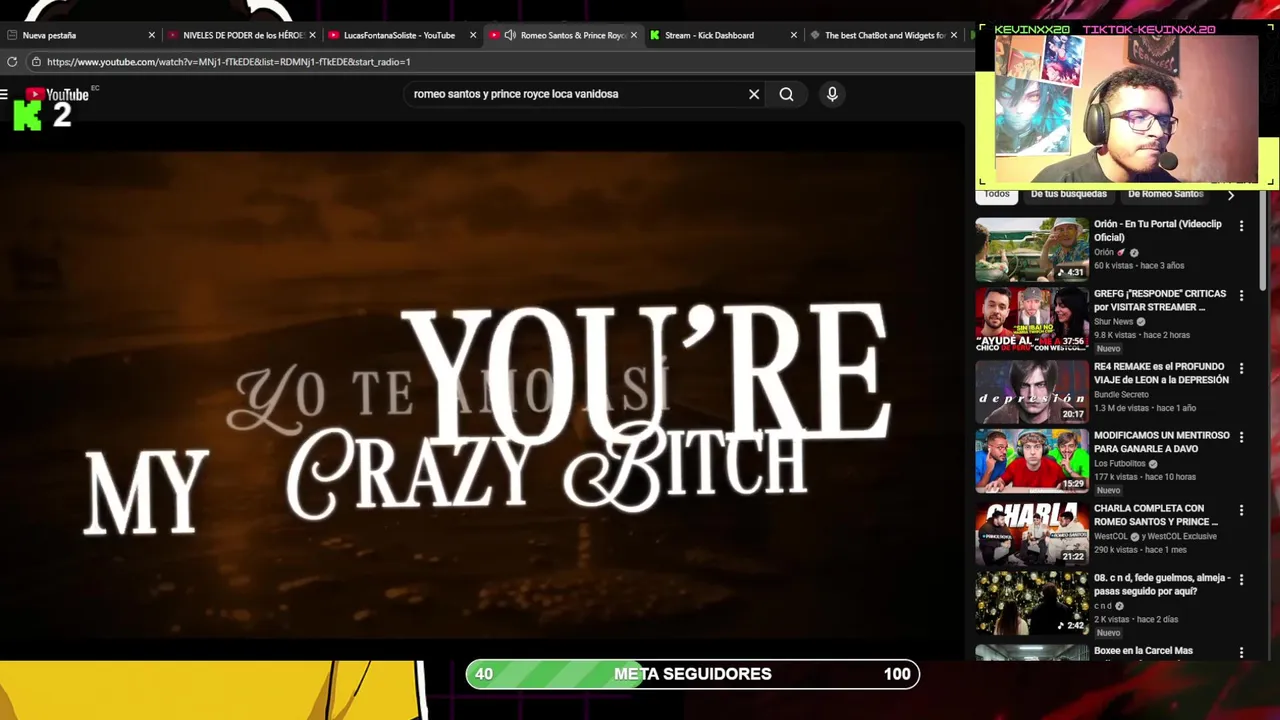
Task: Visit the Shur News channel
Action: point(1113,322)
